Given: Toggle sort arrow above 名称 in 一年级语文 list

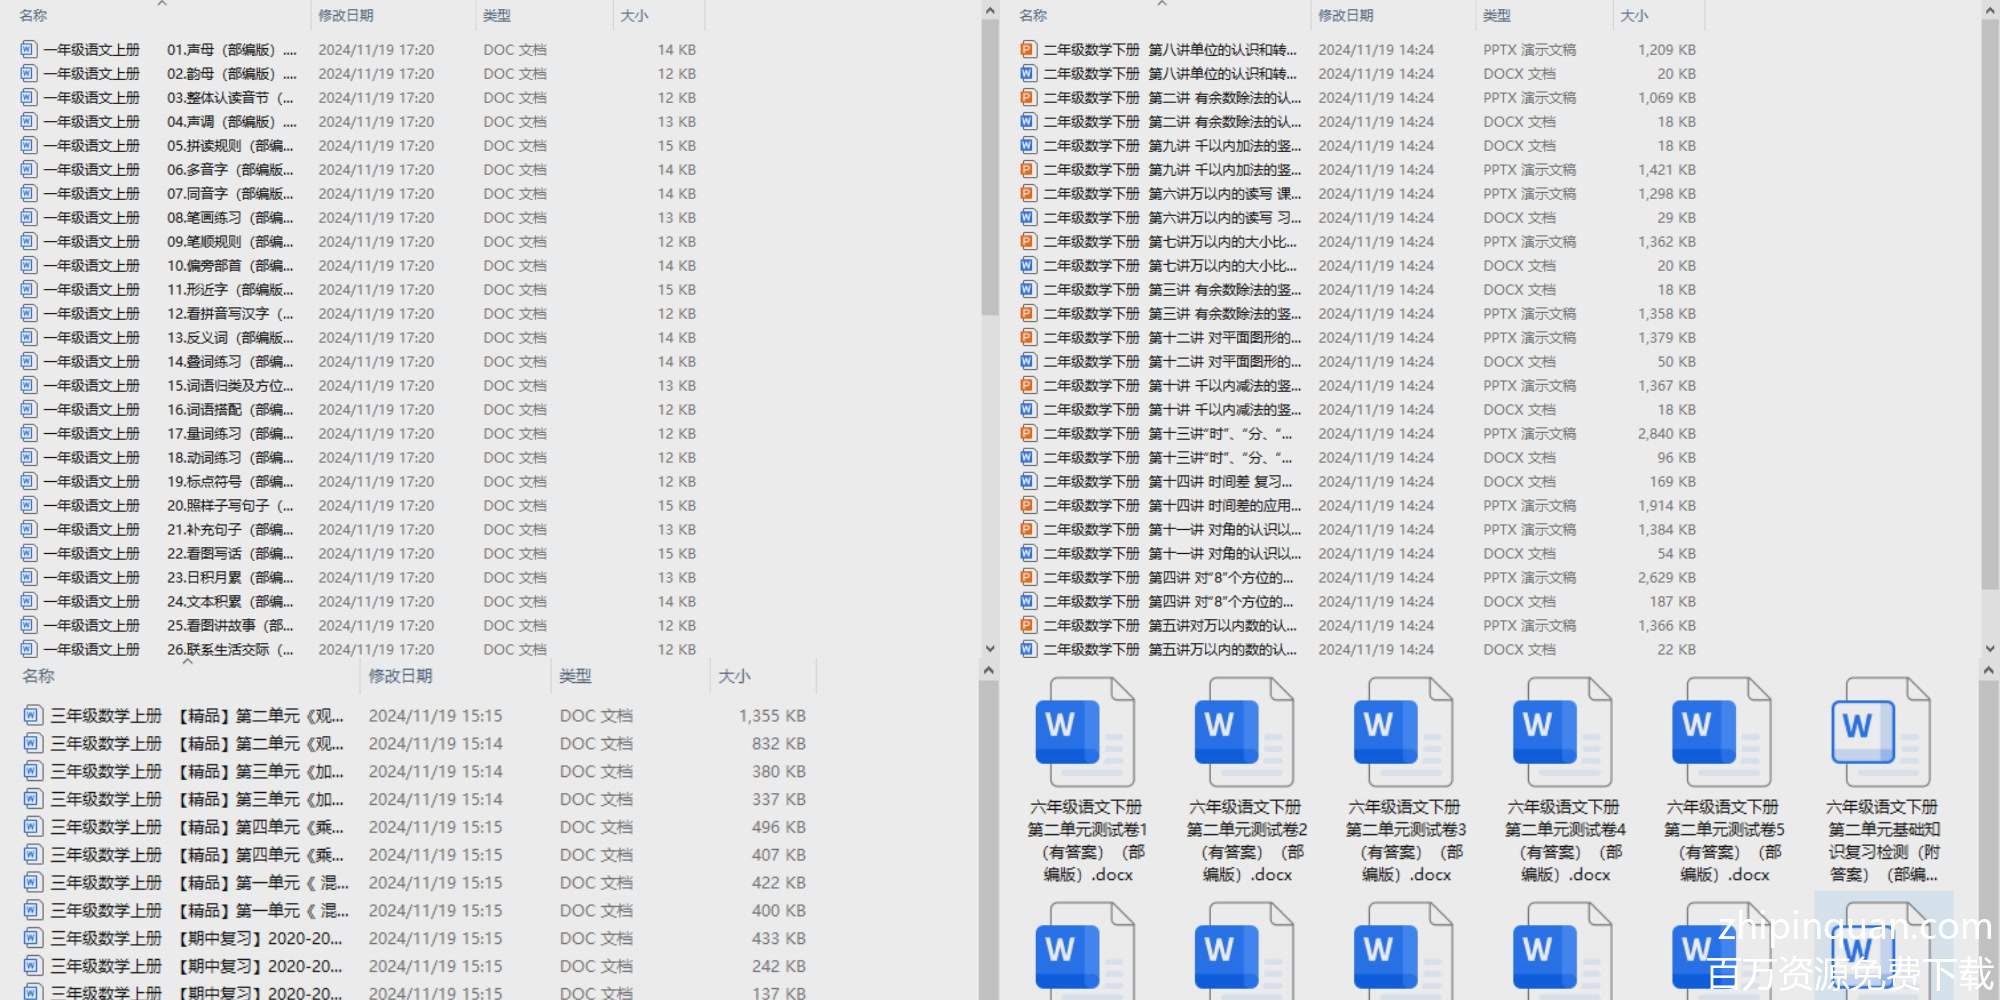Looking at the screenshot, I should tap(162, 4).
